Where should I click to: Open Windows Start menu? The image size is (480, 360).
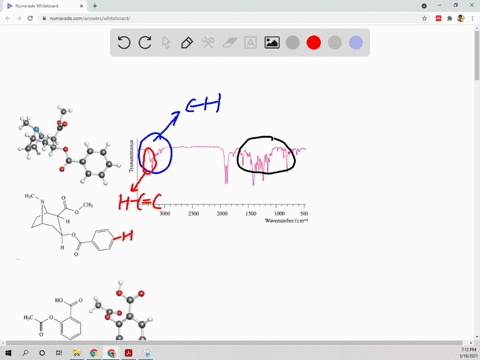pos(8,353)
